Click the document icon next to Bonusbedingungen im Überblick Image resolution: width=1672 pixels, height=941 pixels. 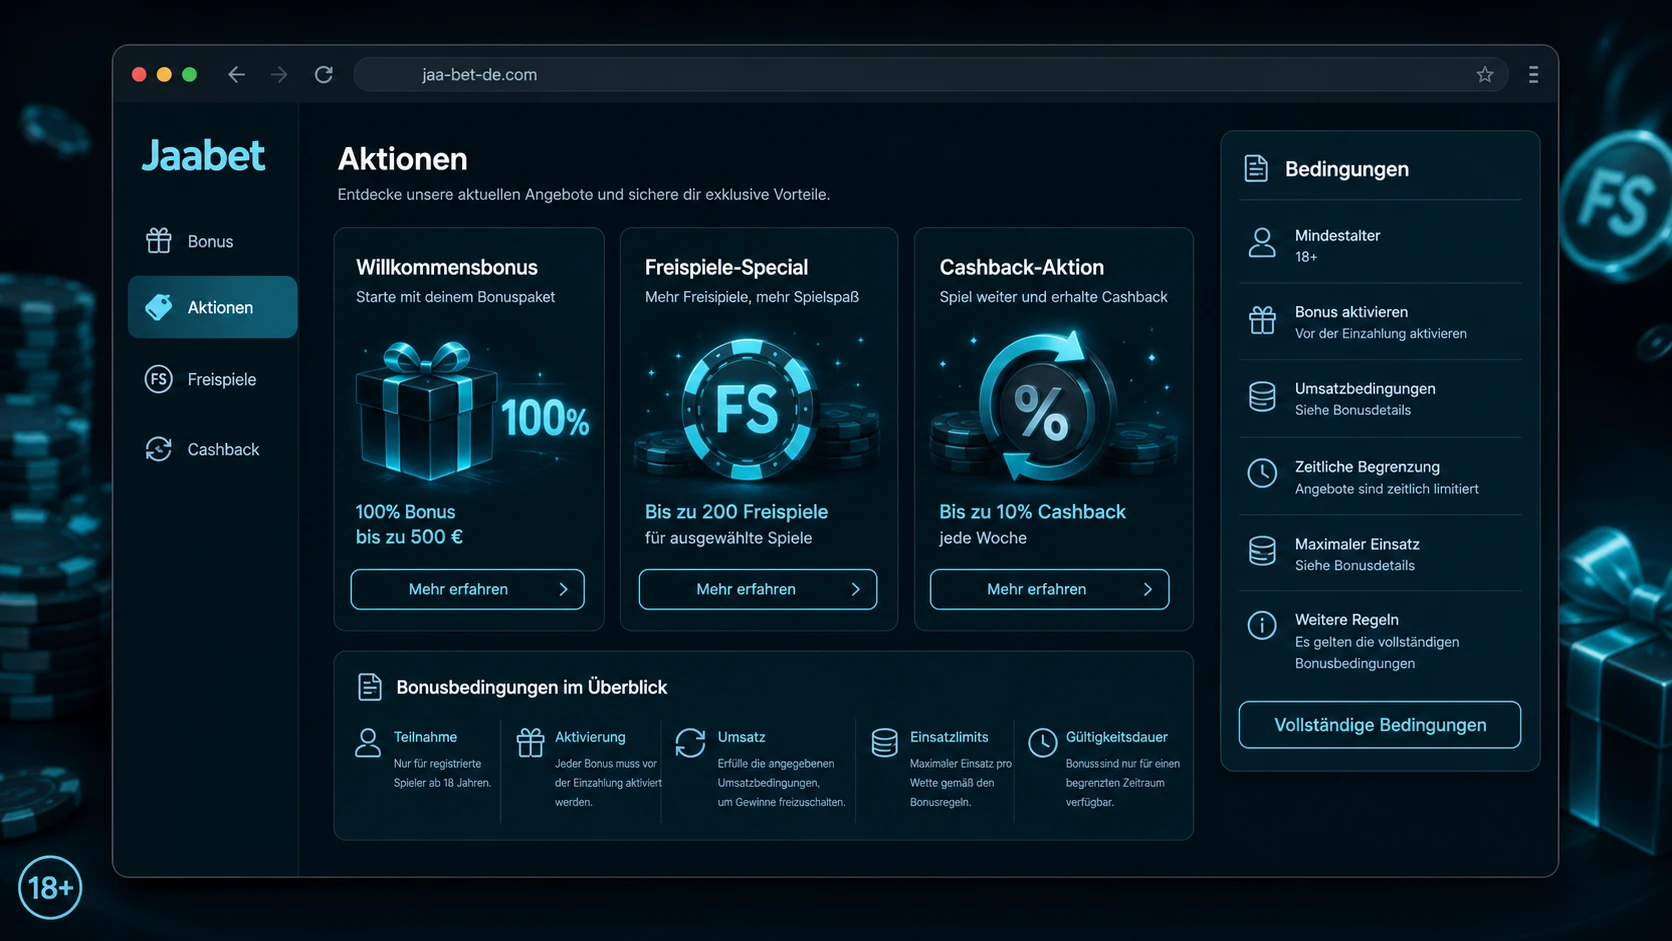point(370,687)
